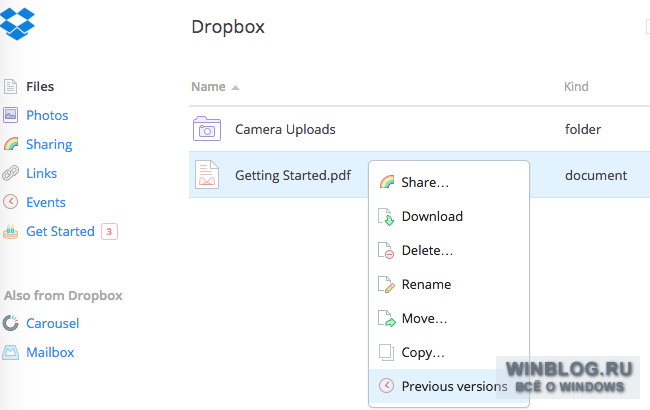
Task: Open the Carousel link
Action: [52, 323]
